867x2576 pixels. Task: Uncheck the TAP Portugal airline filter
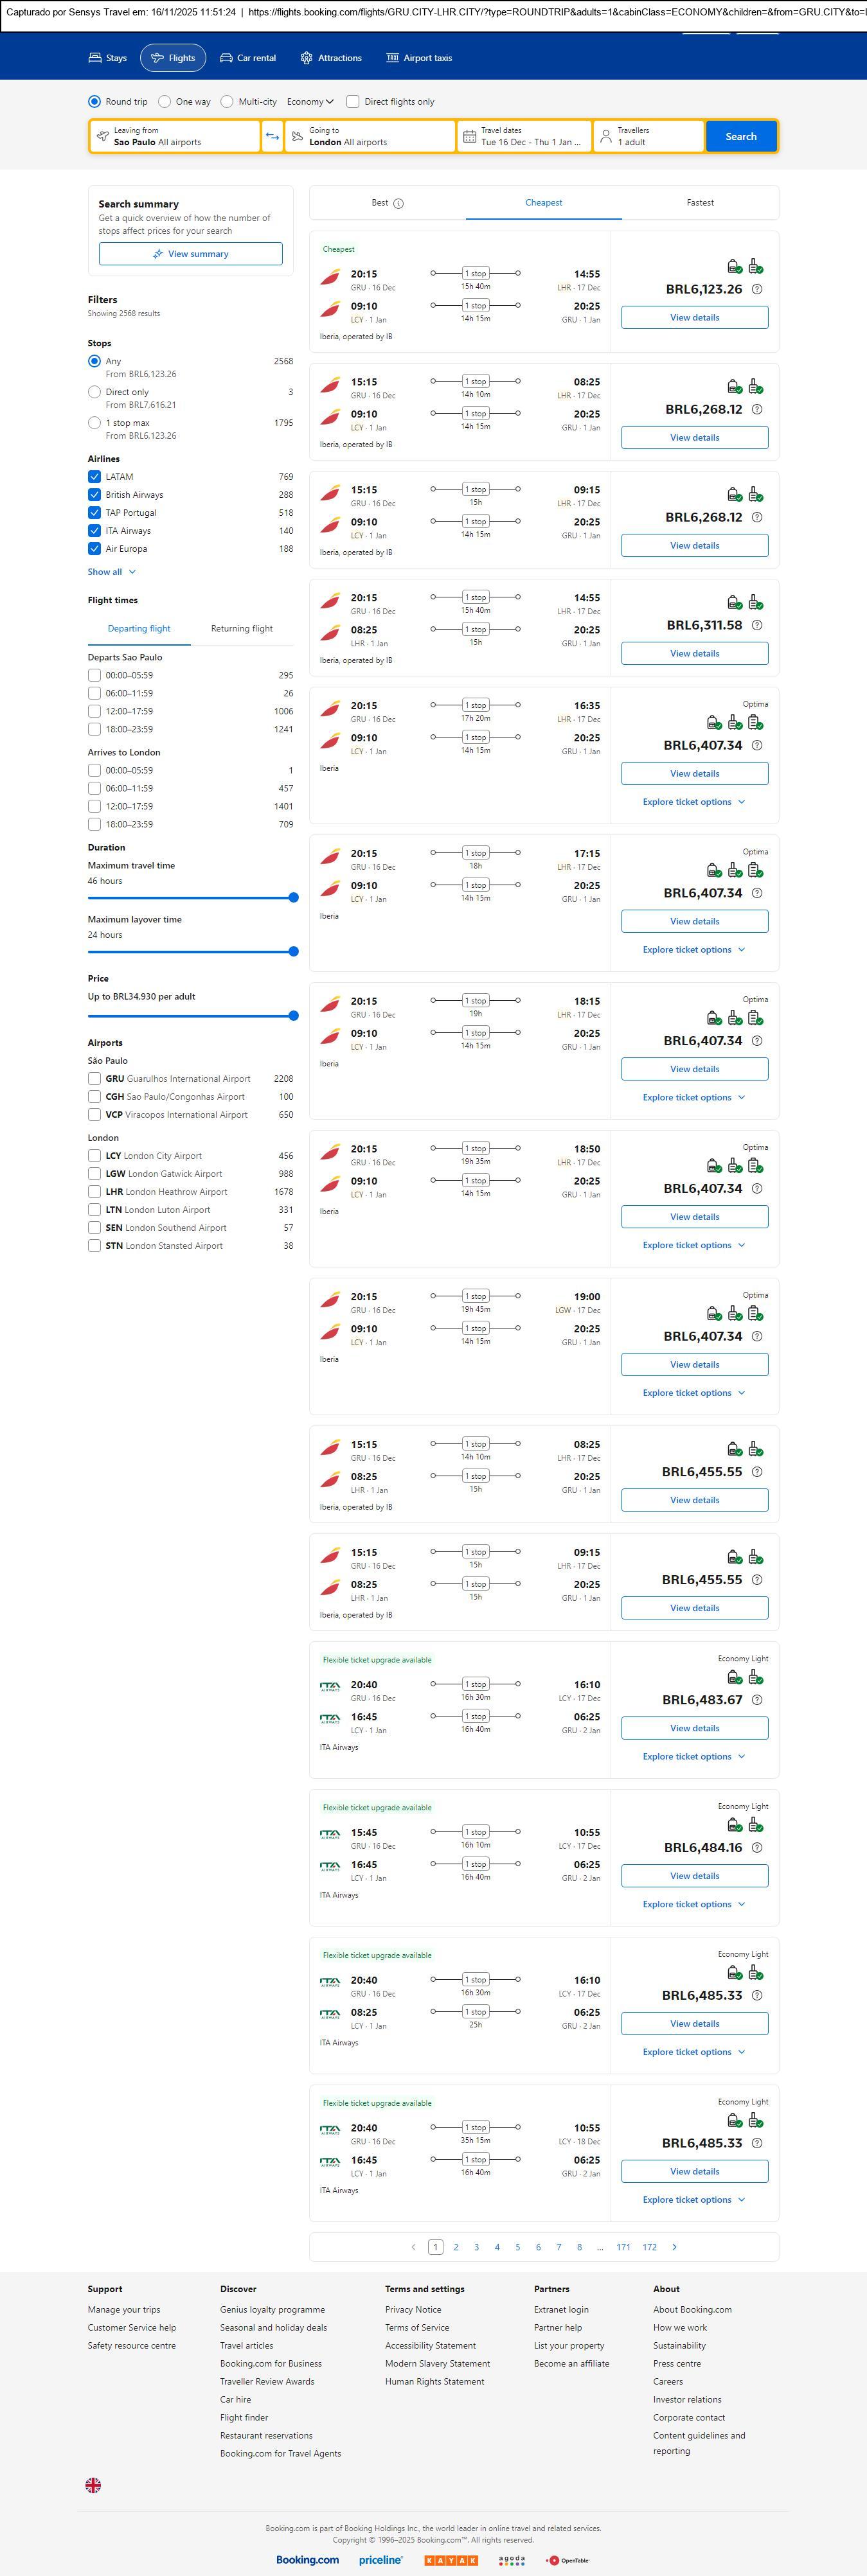point(94,512)
